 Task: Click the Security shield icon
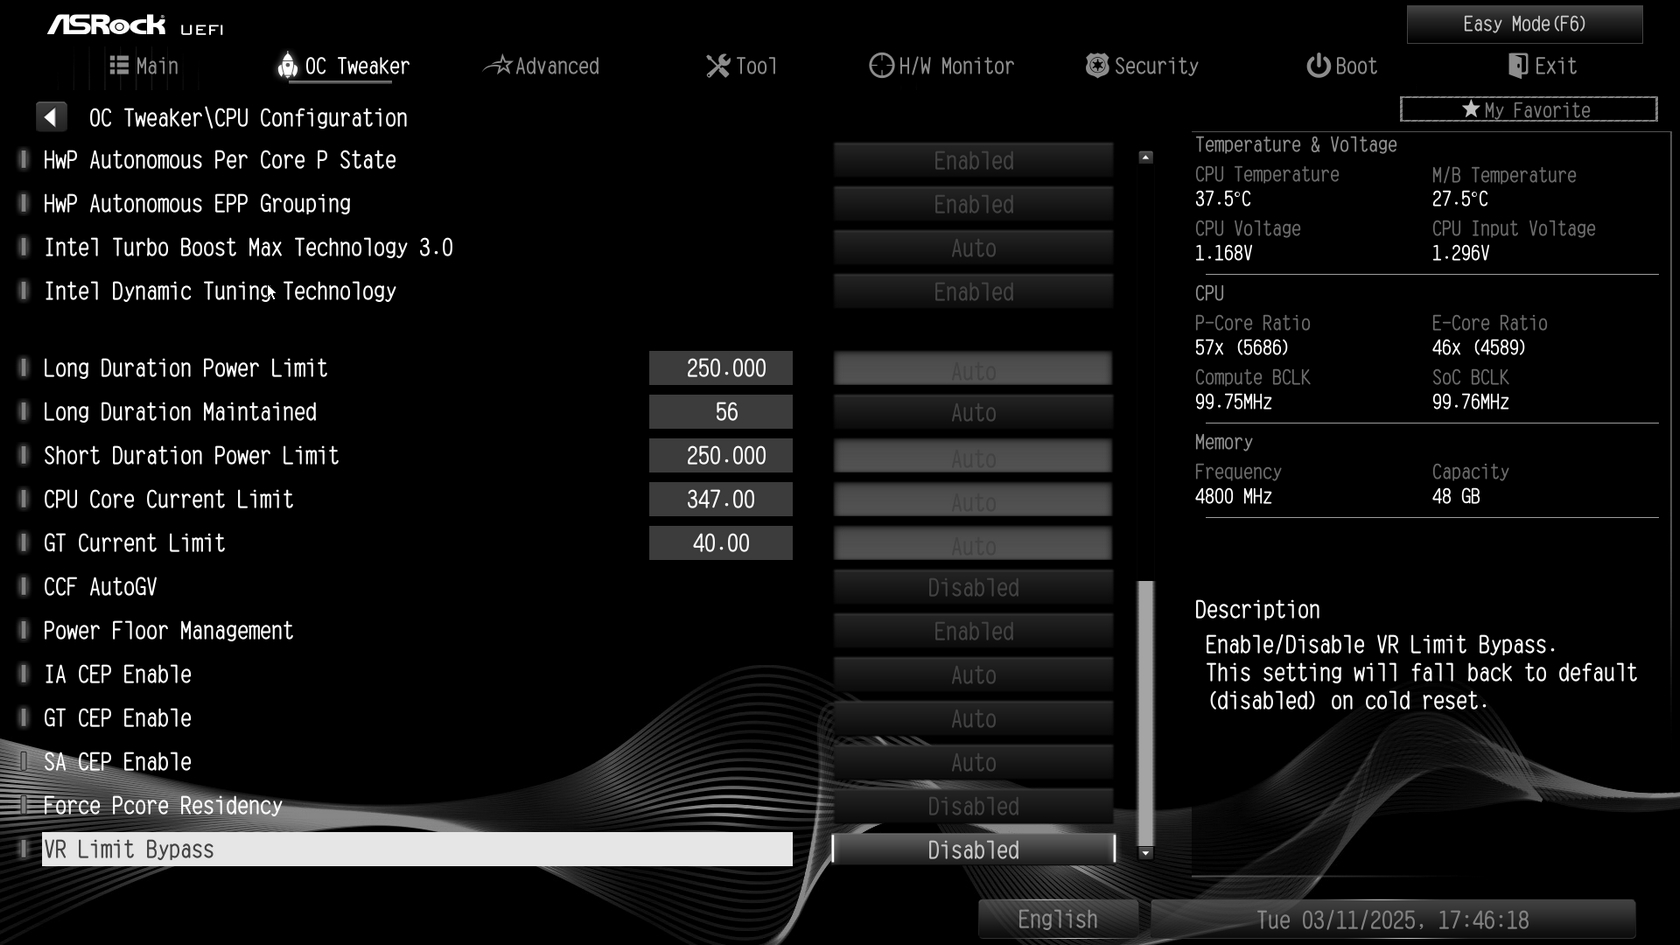point(1097,66)
